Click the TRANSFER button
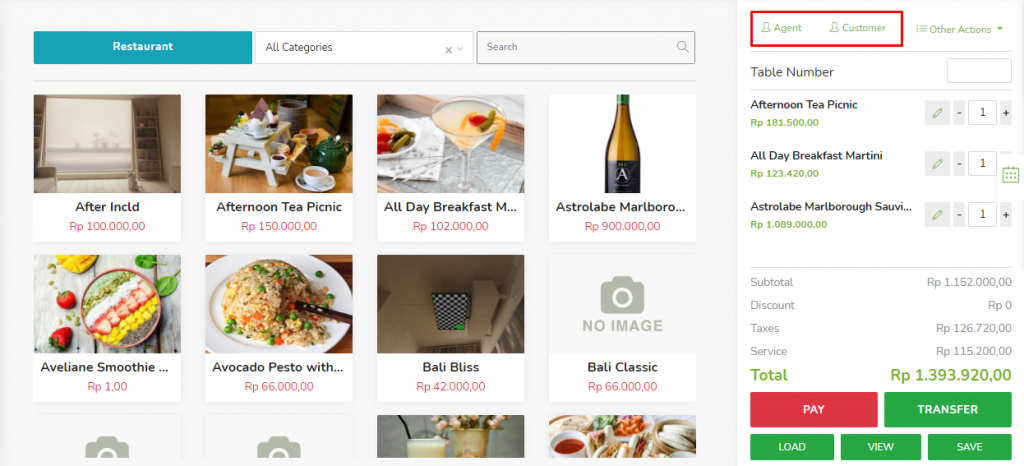1024x466 pixels. (x=947, y=409)
